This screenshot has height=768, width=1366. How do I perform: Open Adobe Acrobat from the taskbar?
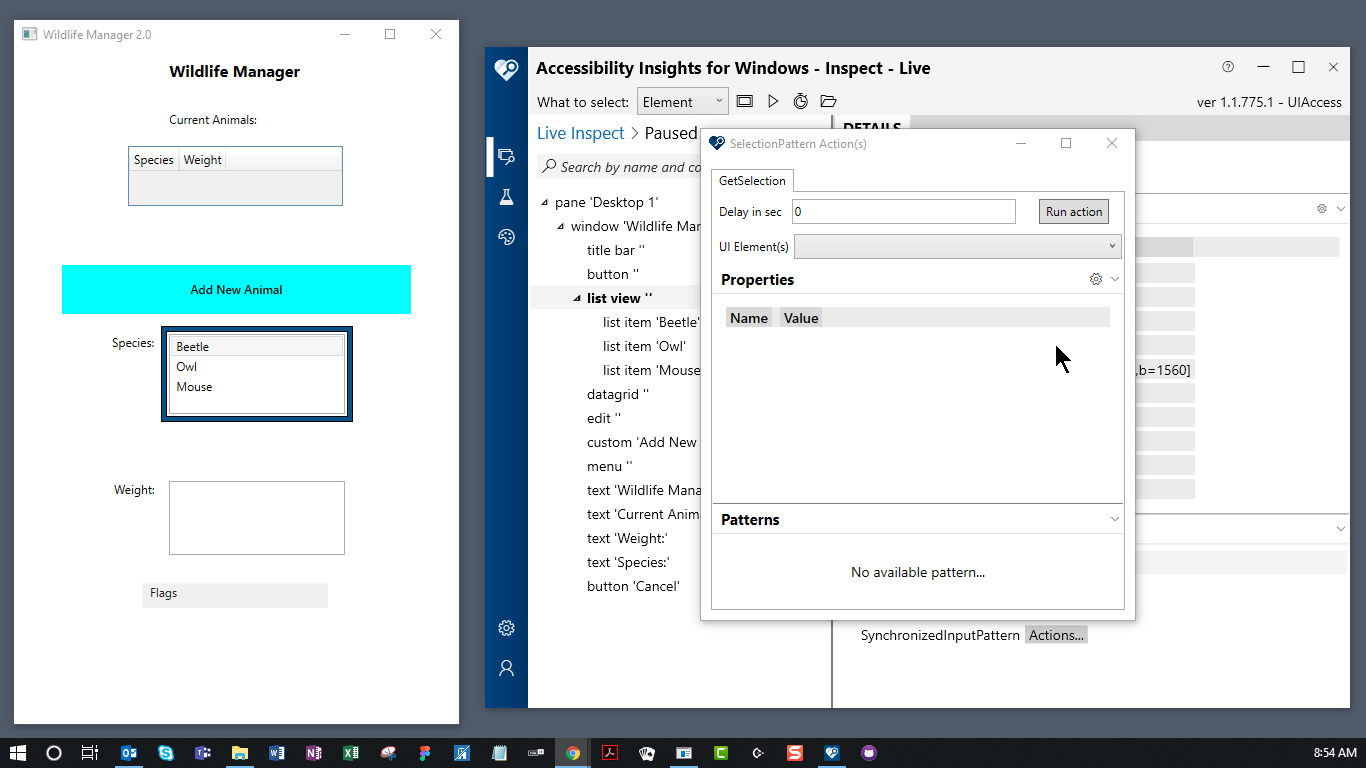[610, 753]
